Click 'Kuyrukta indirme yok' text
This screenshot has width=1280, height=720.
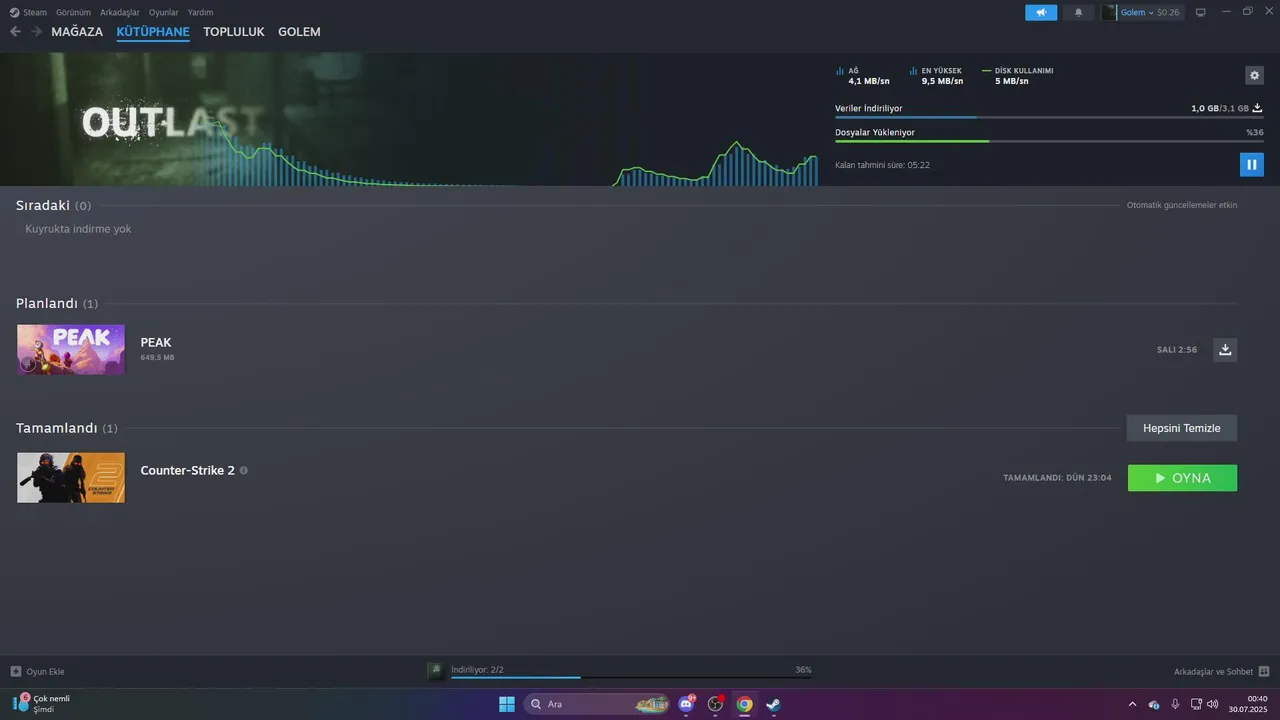(78, 229)
